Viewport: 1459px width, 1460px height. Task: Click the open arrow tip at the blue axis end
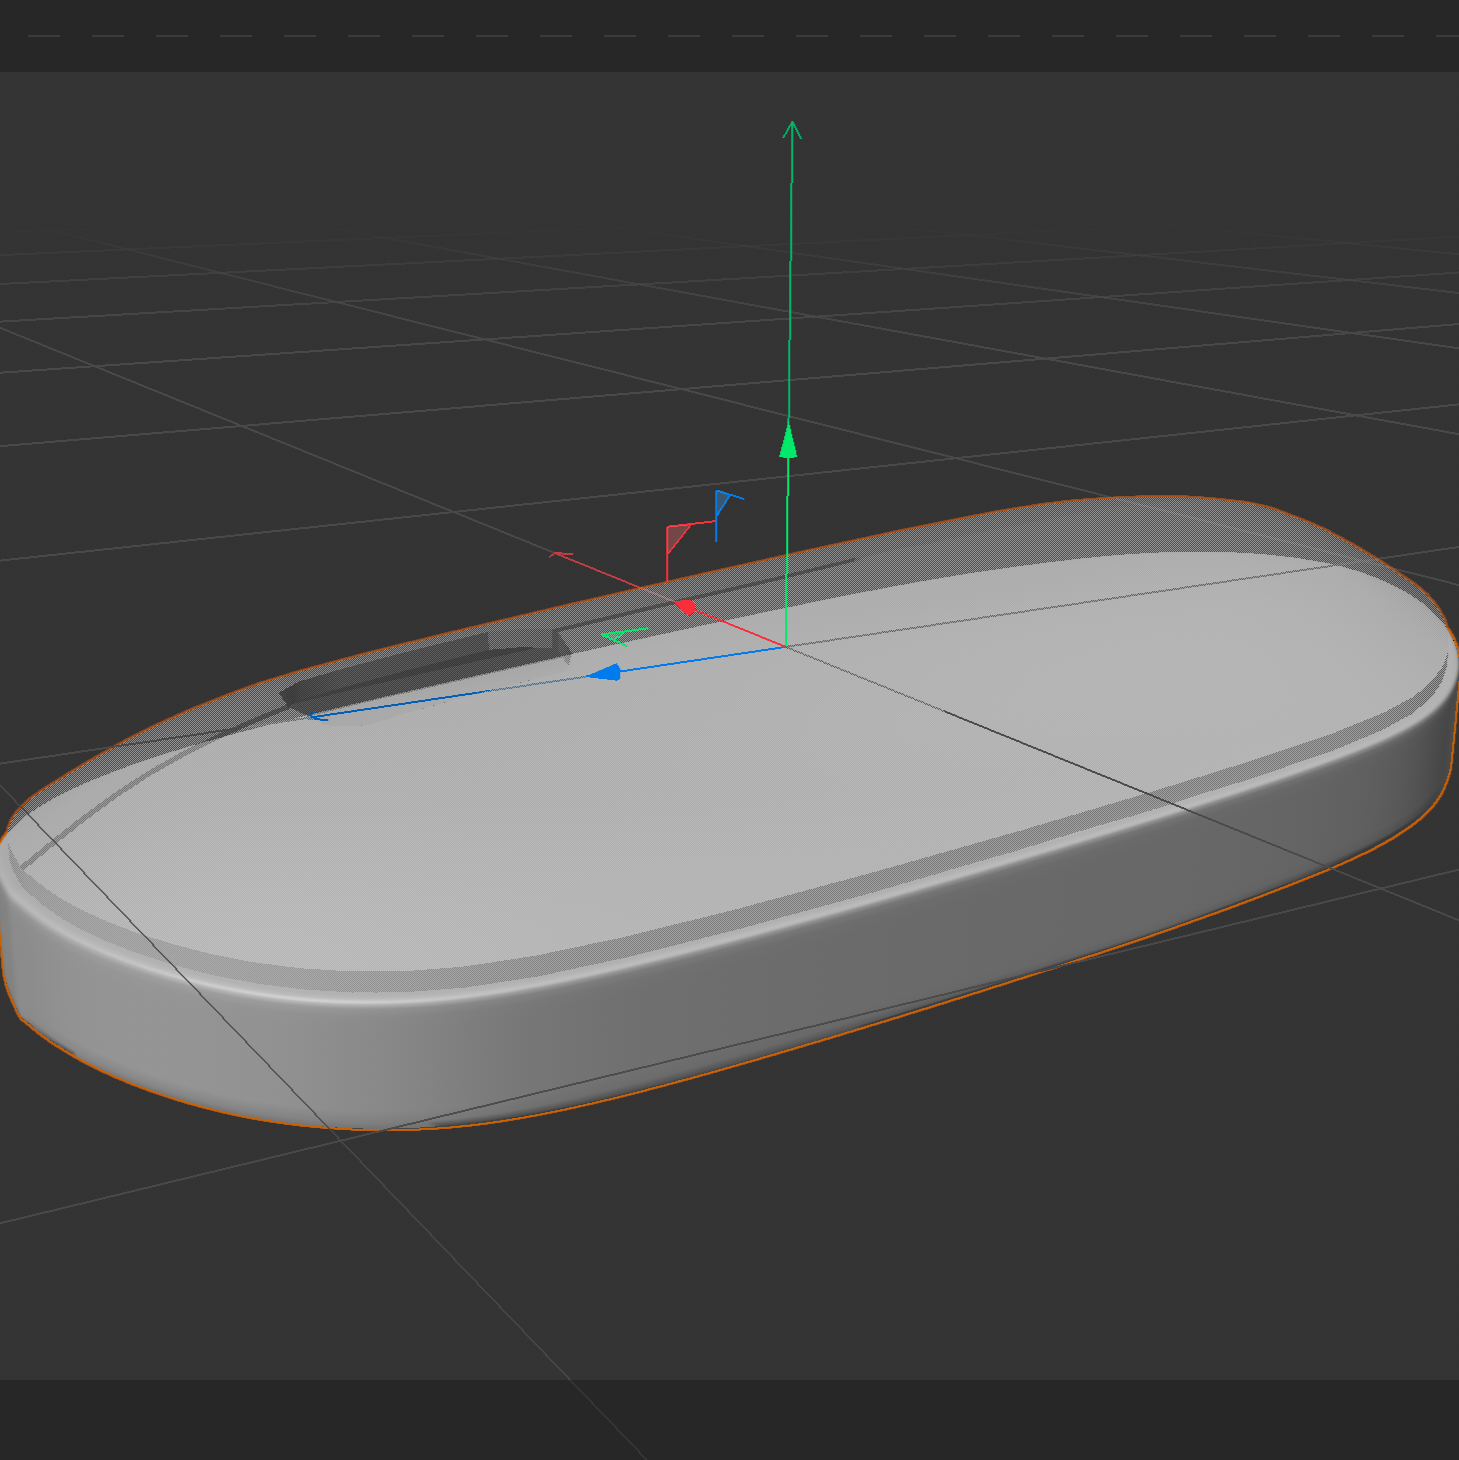[x=318, y=715]
